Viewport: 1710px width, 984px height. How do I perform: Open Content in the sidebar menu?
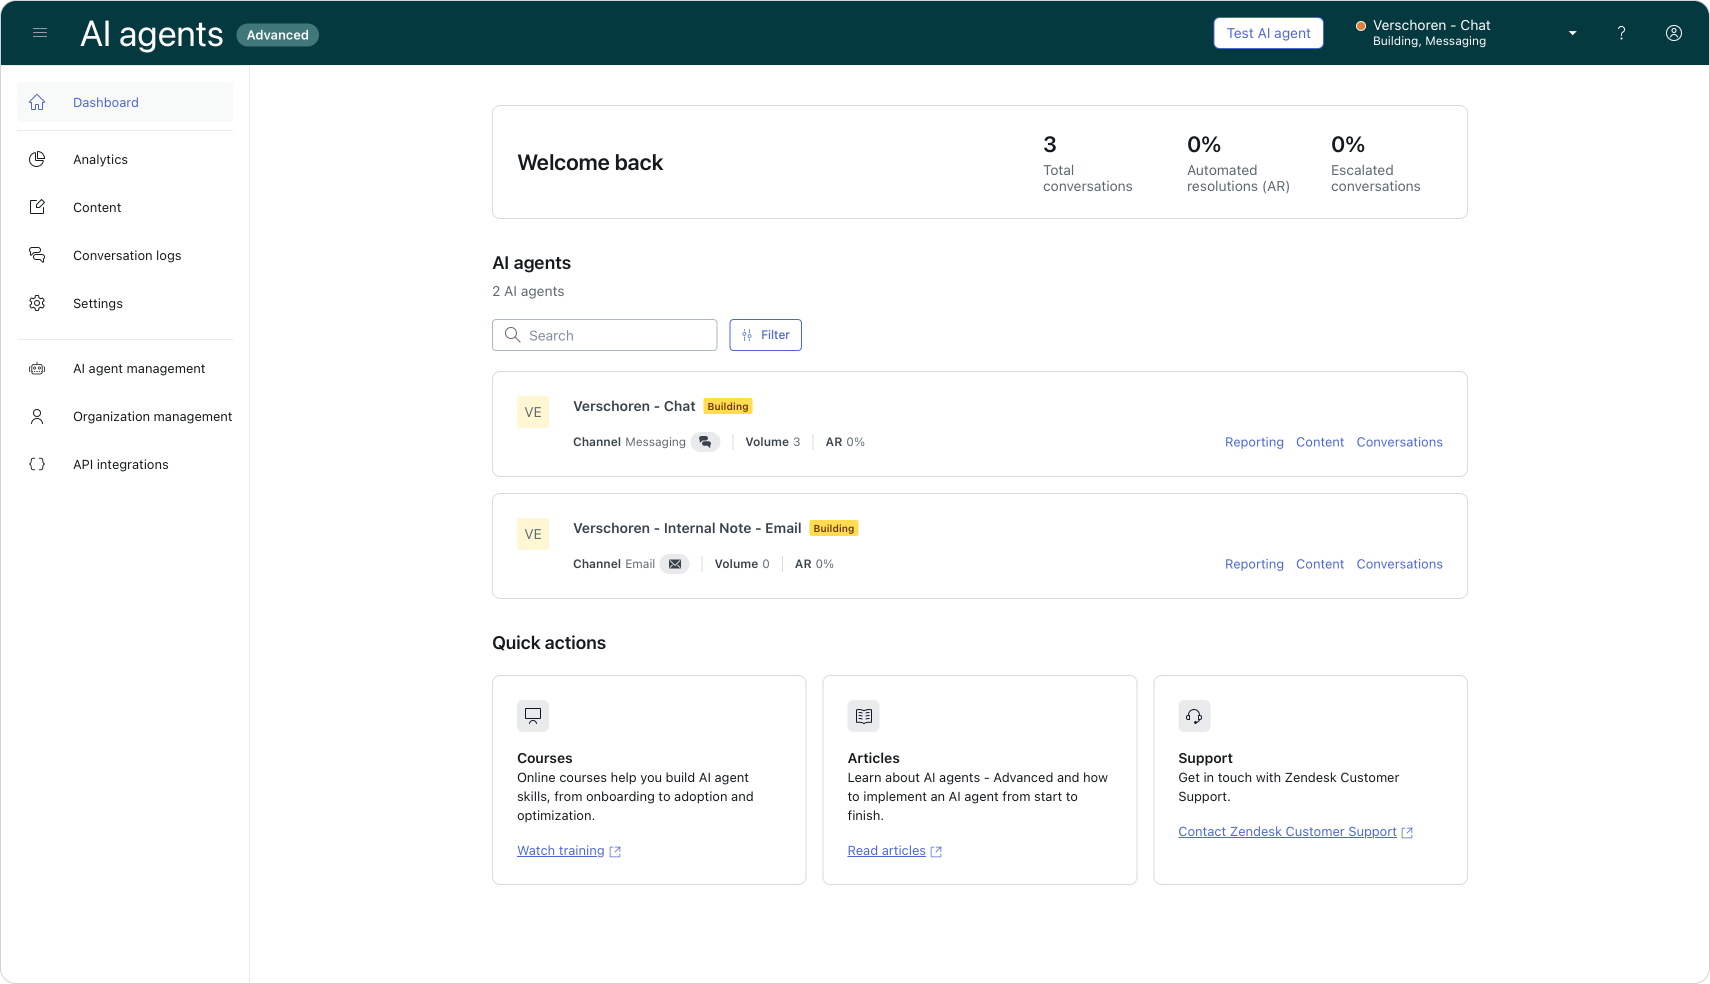click(x=97, y=207)
